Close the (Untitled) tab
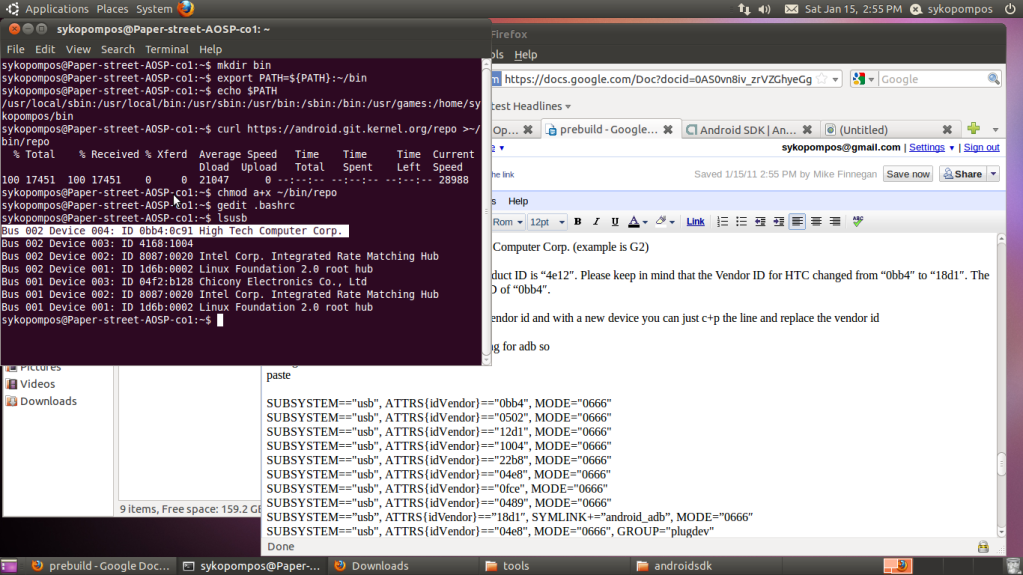The height and width of the screenshot is (575, 1023). point(947,130)
